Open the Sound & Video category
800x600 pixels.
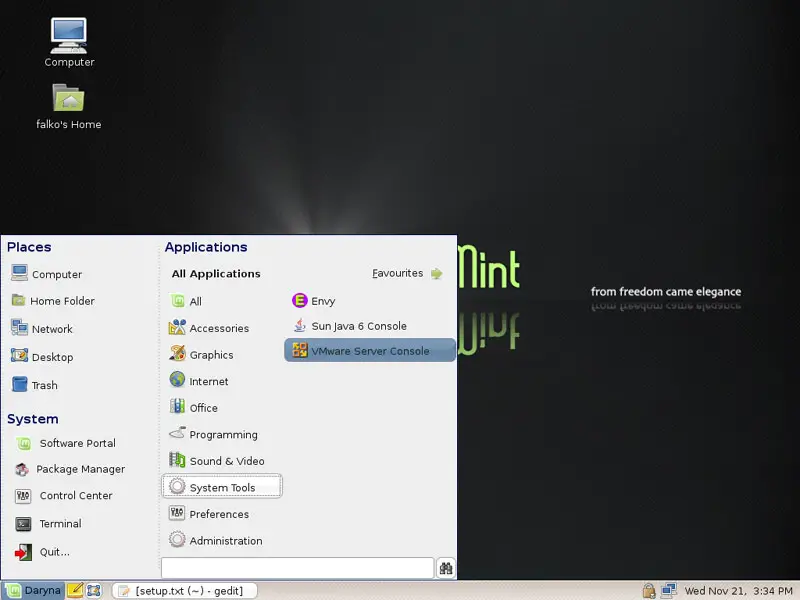pyautogui.click(x=217, y=461)
